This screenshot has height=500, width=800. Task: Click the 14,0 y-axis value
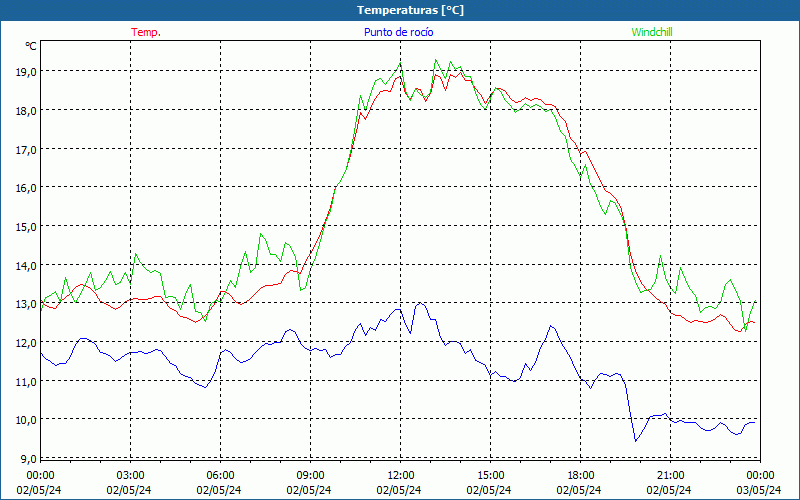26,265
